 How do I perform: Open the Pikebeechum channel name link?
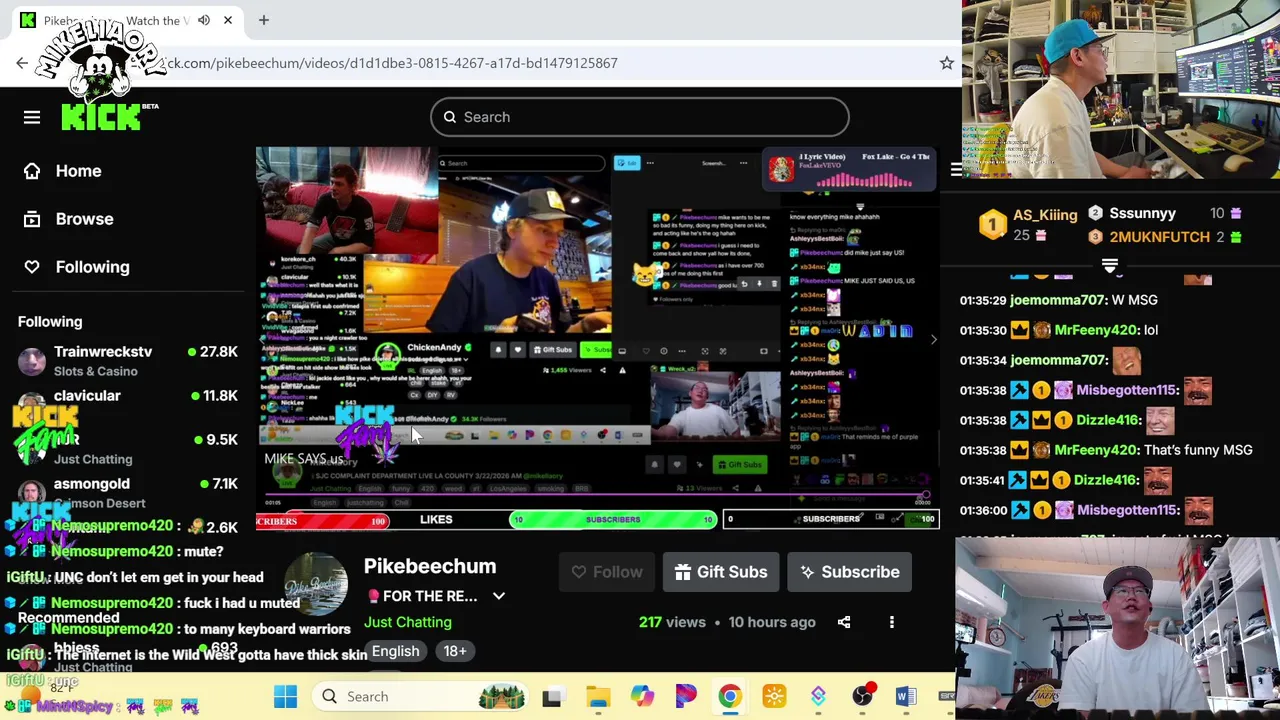click(x=430, y=566)
